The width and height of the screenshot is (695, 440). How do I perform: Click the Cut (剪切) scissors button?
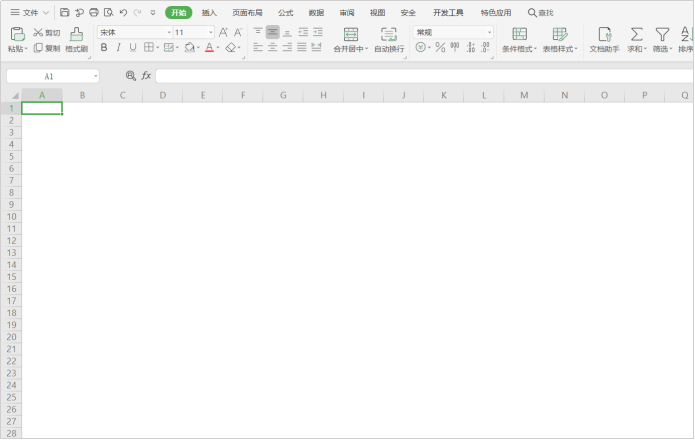[47, 32]
